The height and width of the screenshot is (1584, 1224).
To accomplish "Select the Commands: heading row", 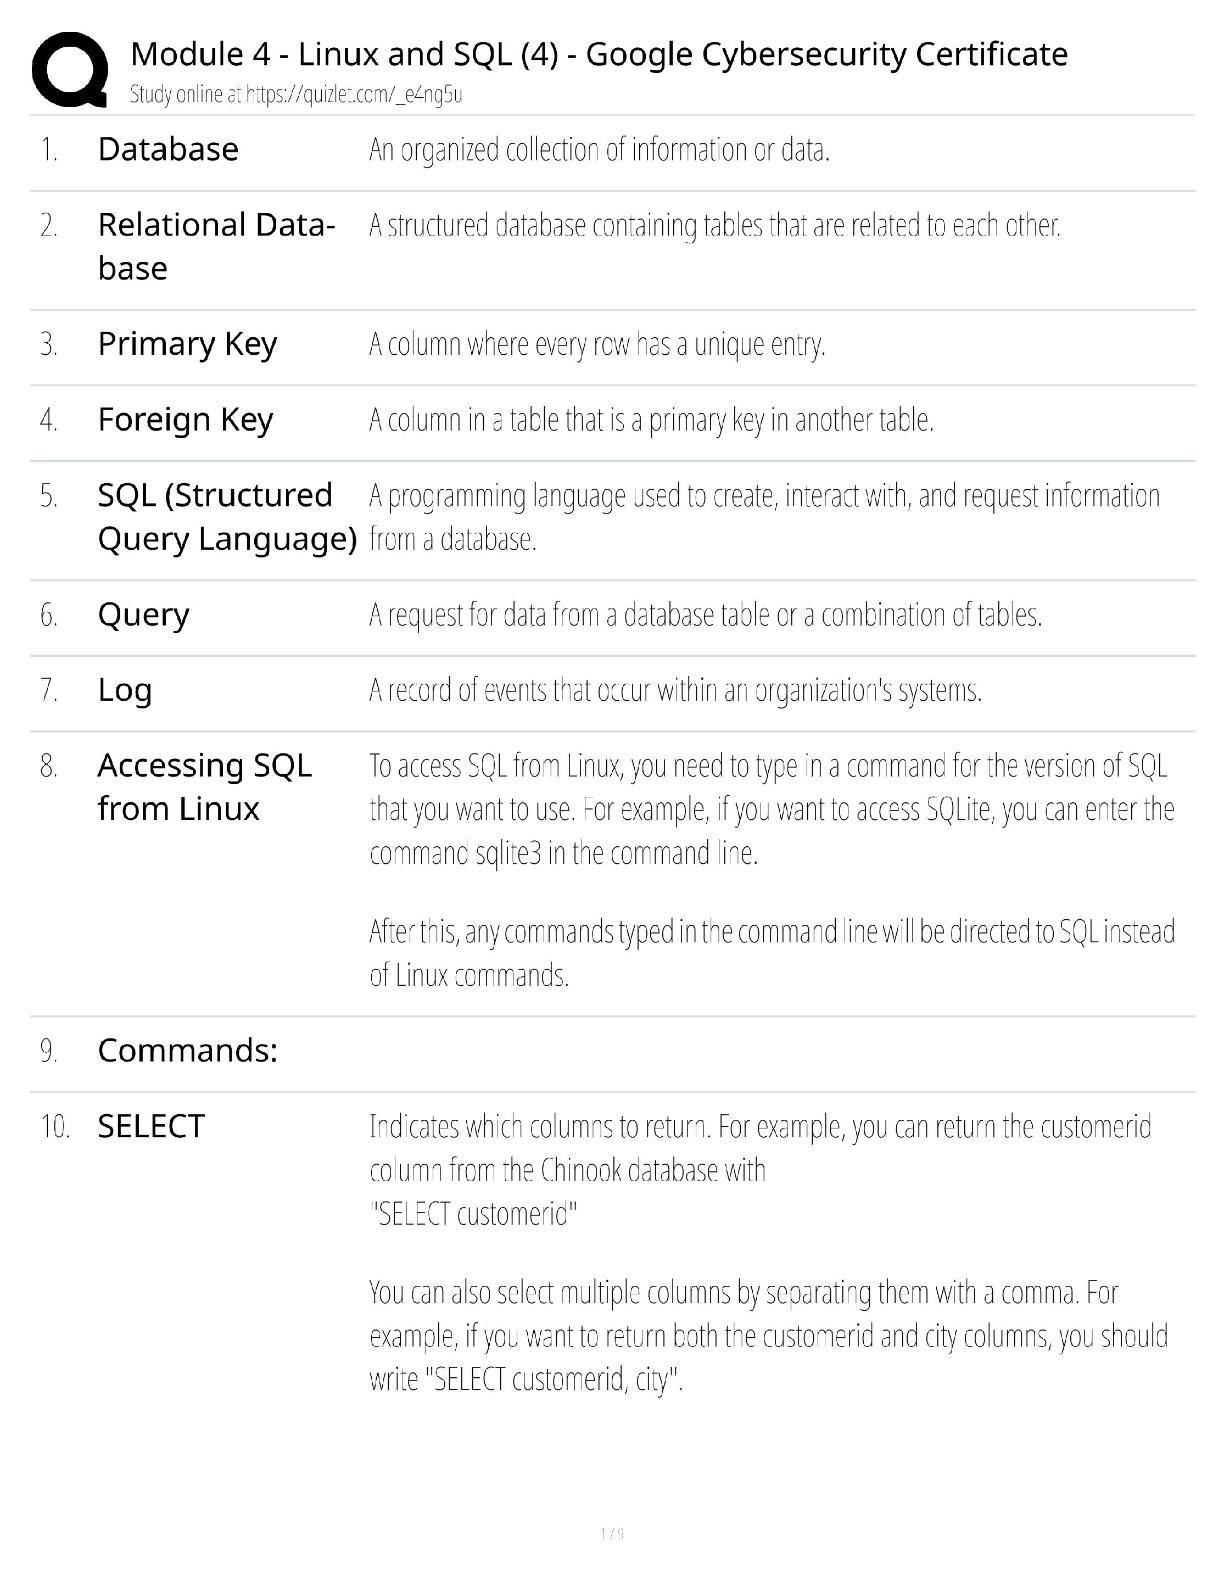I will (187, 1050).
